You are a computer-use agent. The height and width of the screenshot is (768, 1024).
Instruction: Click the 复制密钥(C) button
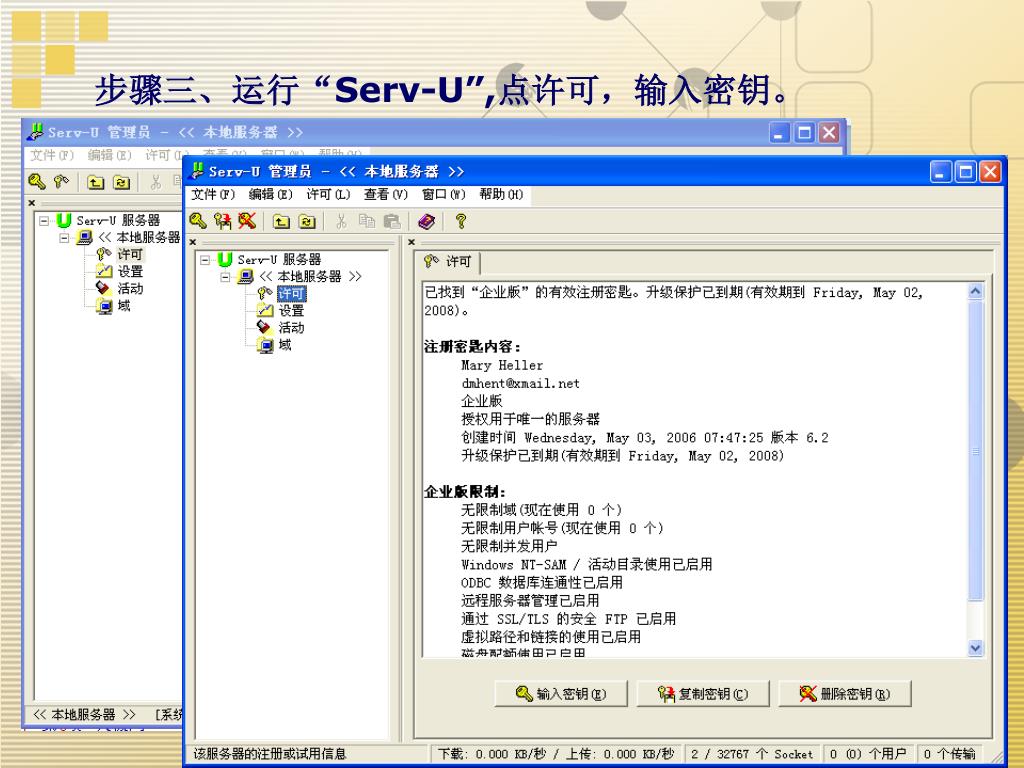pos(703,694)
